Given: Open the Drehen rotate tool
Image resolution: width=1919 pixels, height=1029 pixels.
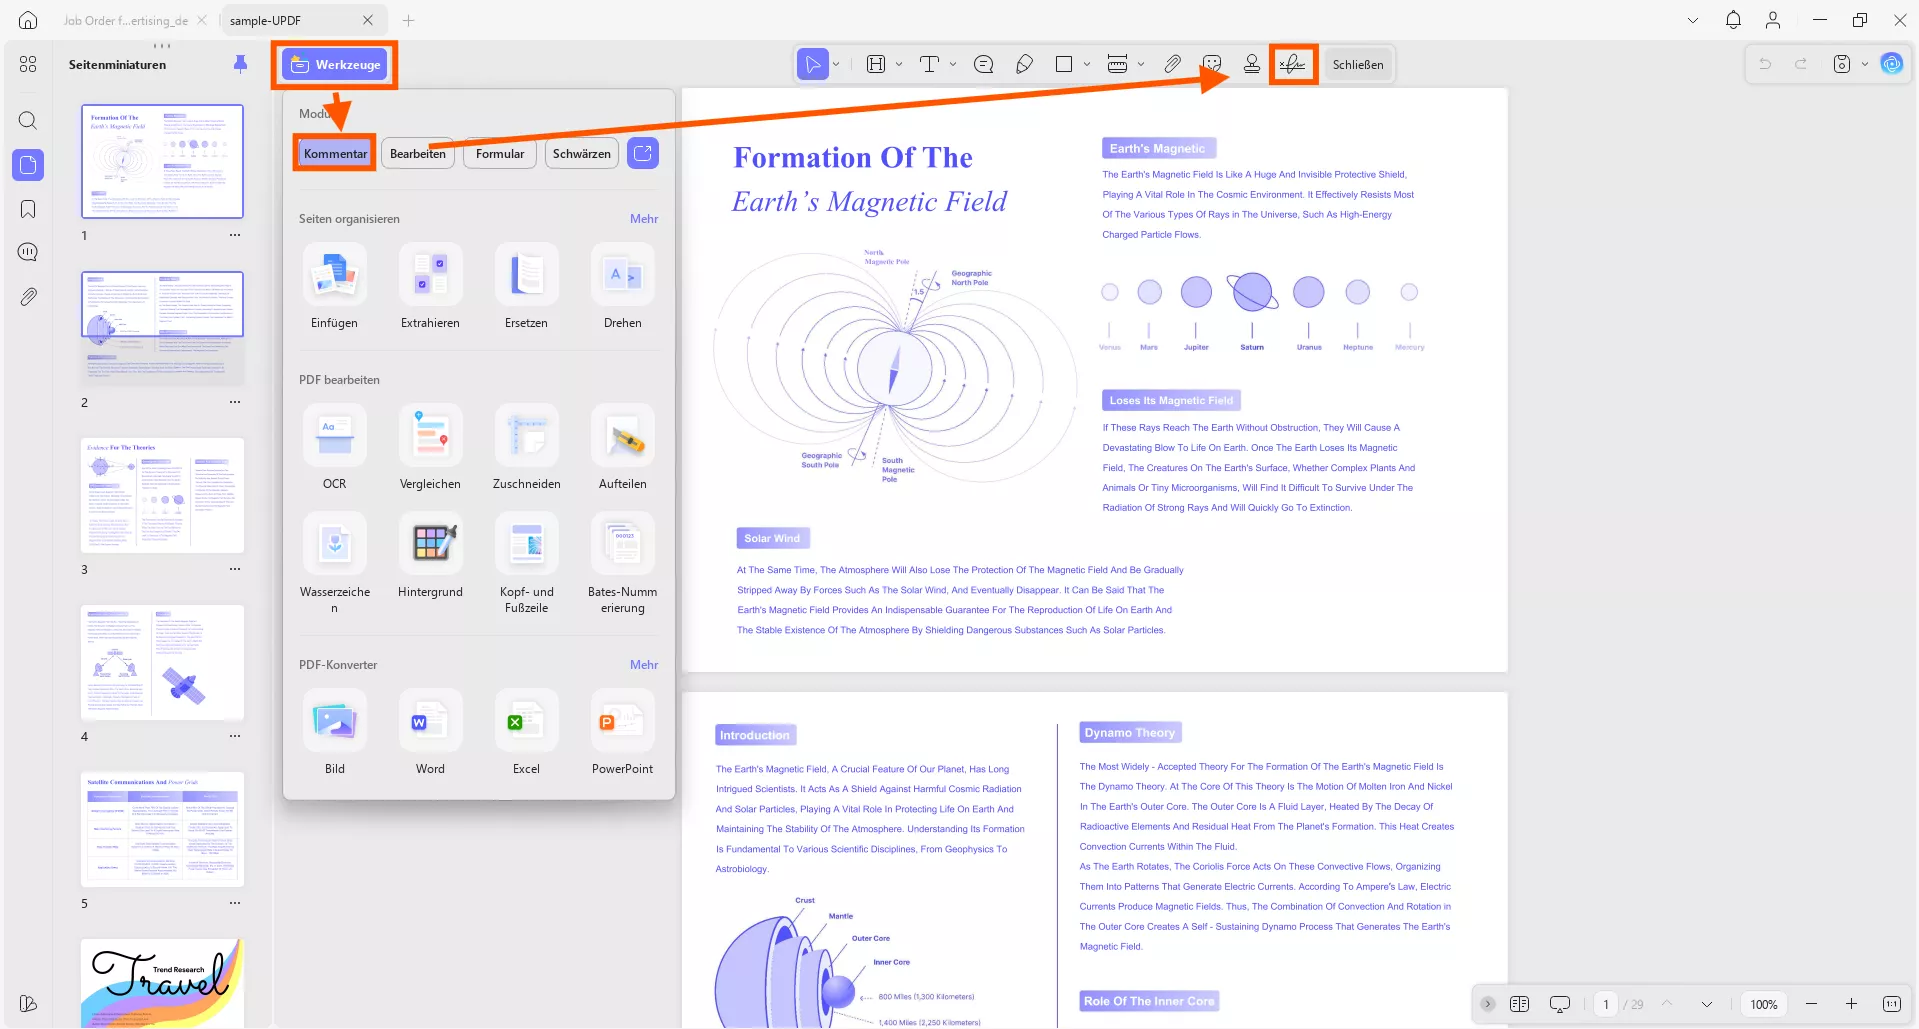Looking at the screenshot, I should coord(622,274).
